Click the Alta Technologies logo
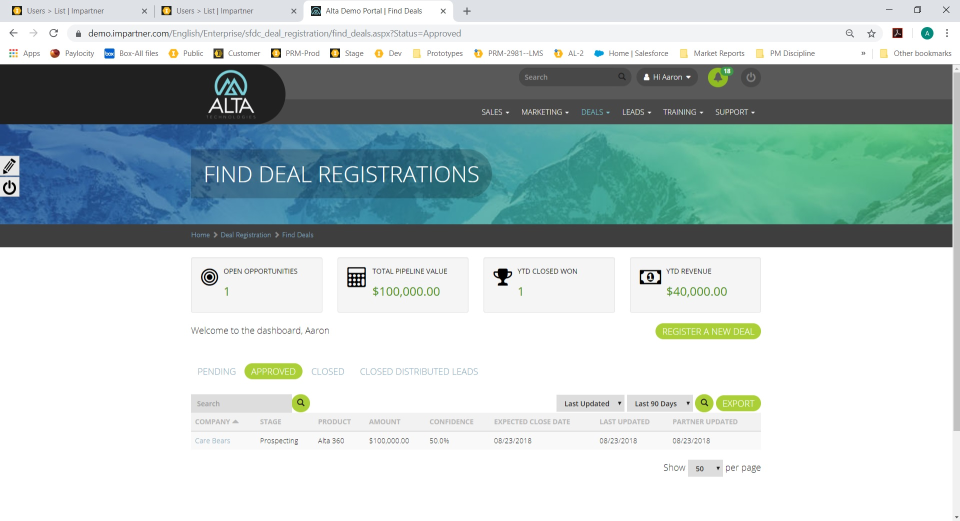The width and height of the screenshot is (960, 521). click(x=231, y=94)
